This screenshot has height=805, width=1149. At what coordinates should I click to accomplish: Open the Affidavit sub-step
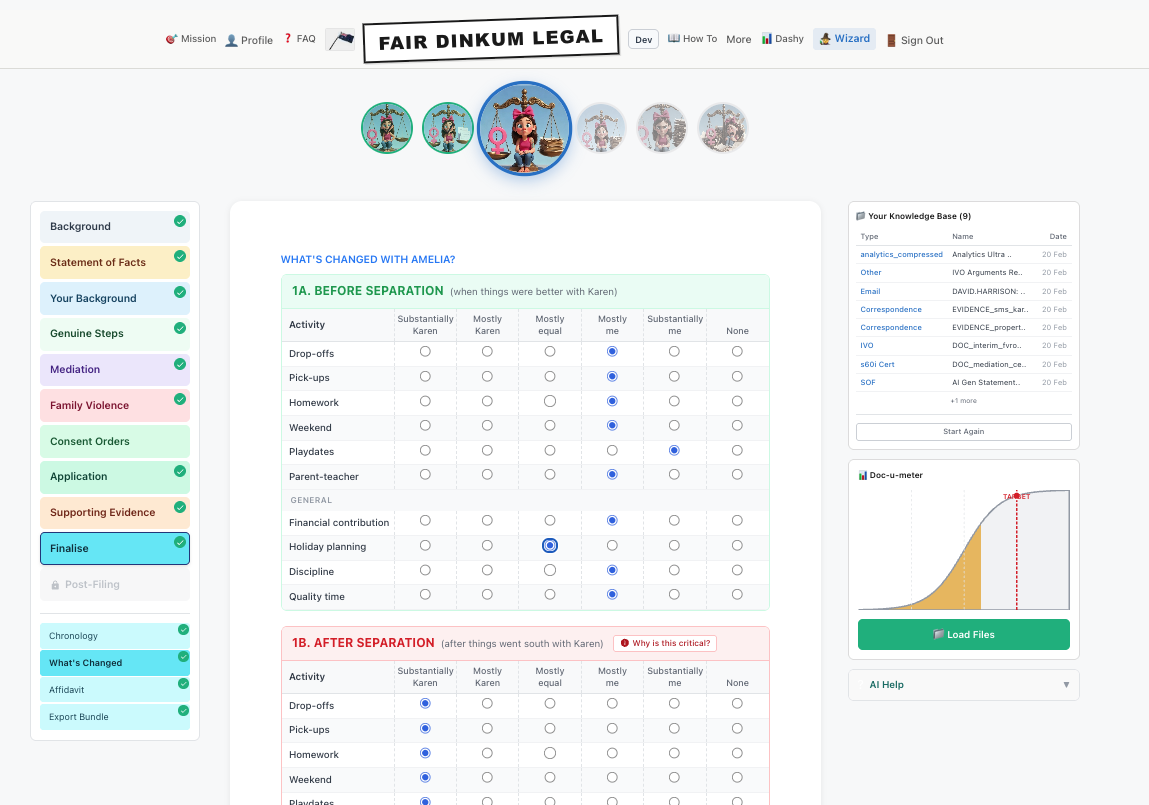(x=115, y=690)
